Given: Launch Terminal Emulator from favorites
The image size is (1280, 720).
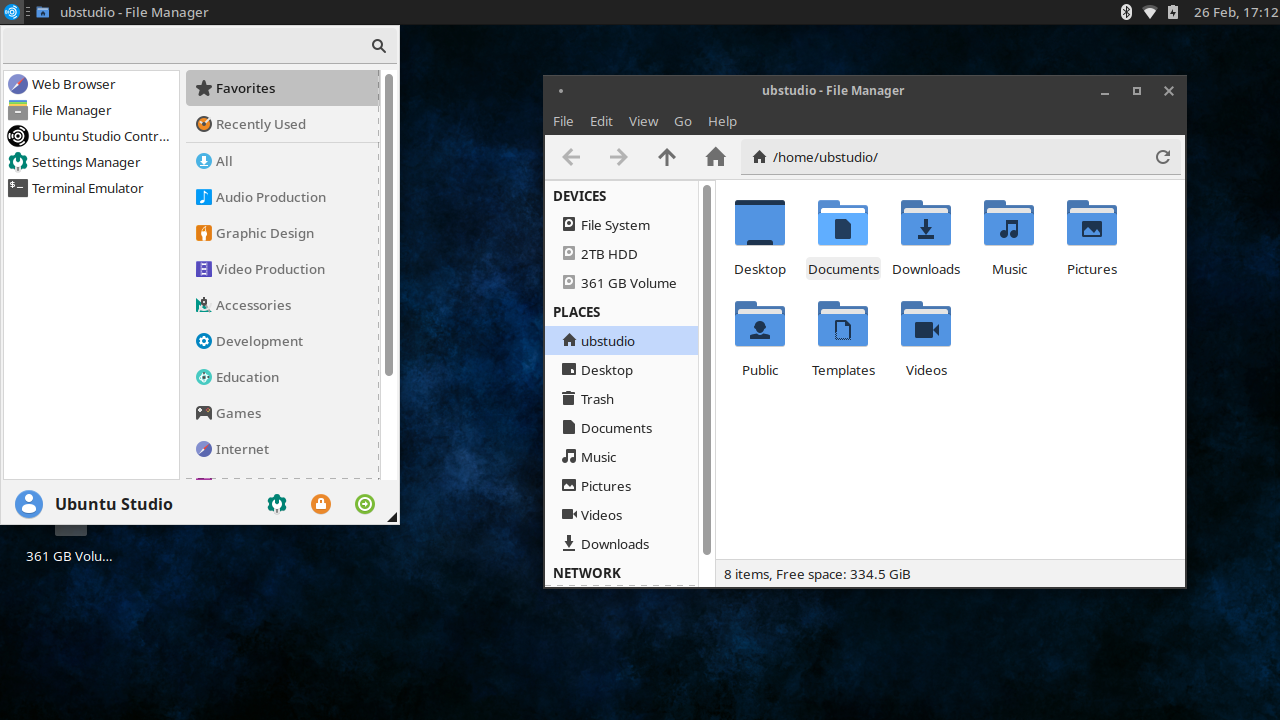Looking at the screenshot, I should point(87,188).
